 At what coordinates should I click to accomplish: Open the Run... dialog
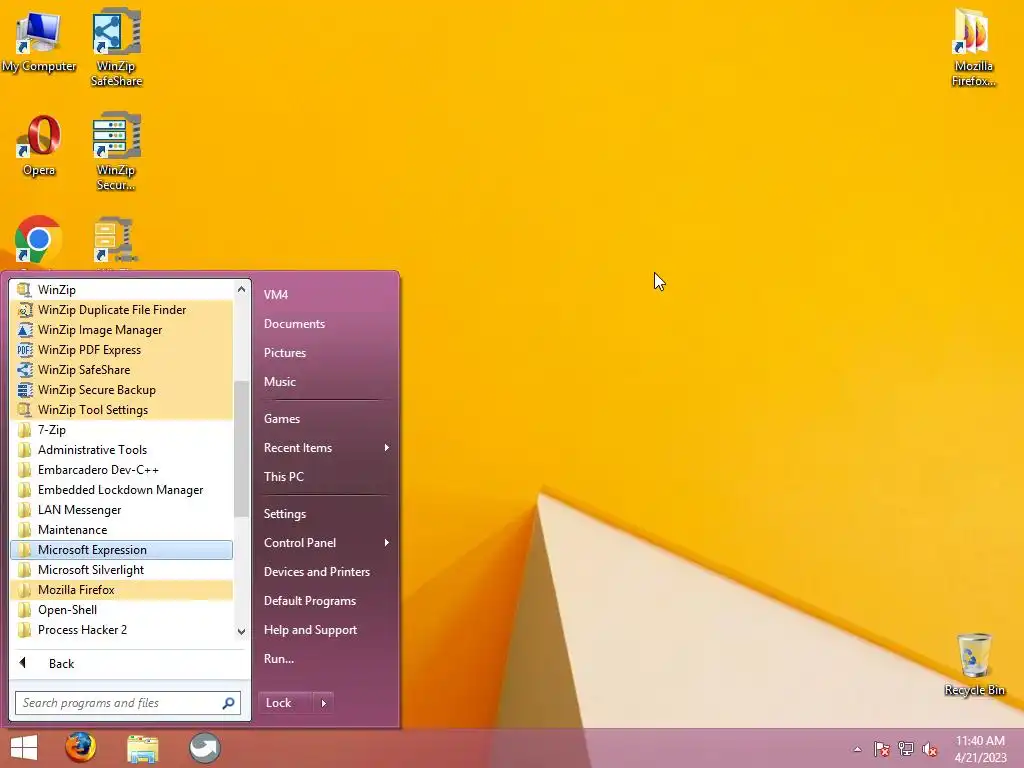coord(326,659)
